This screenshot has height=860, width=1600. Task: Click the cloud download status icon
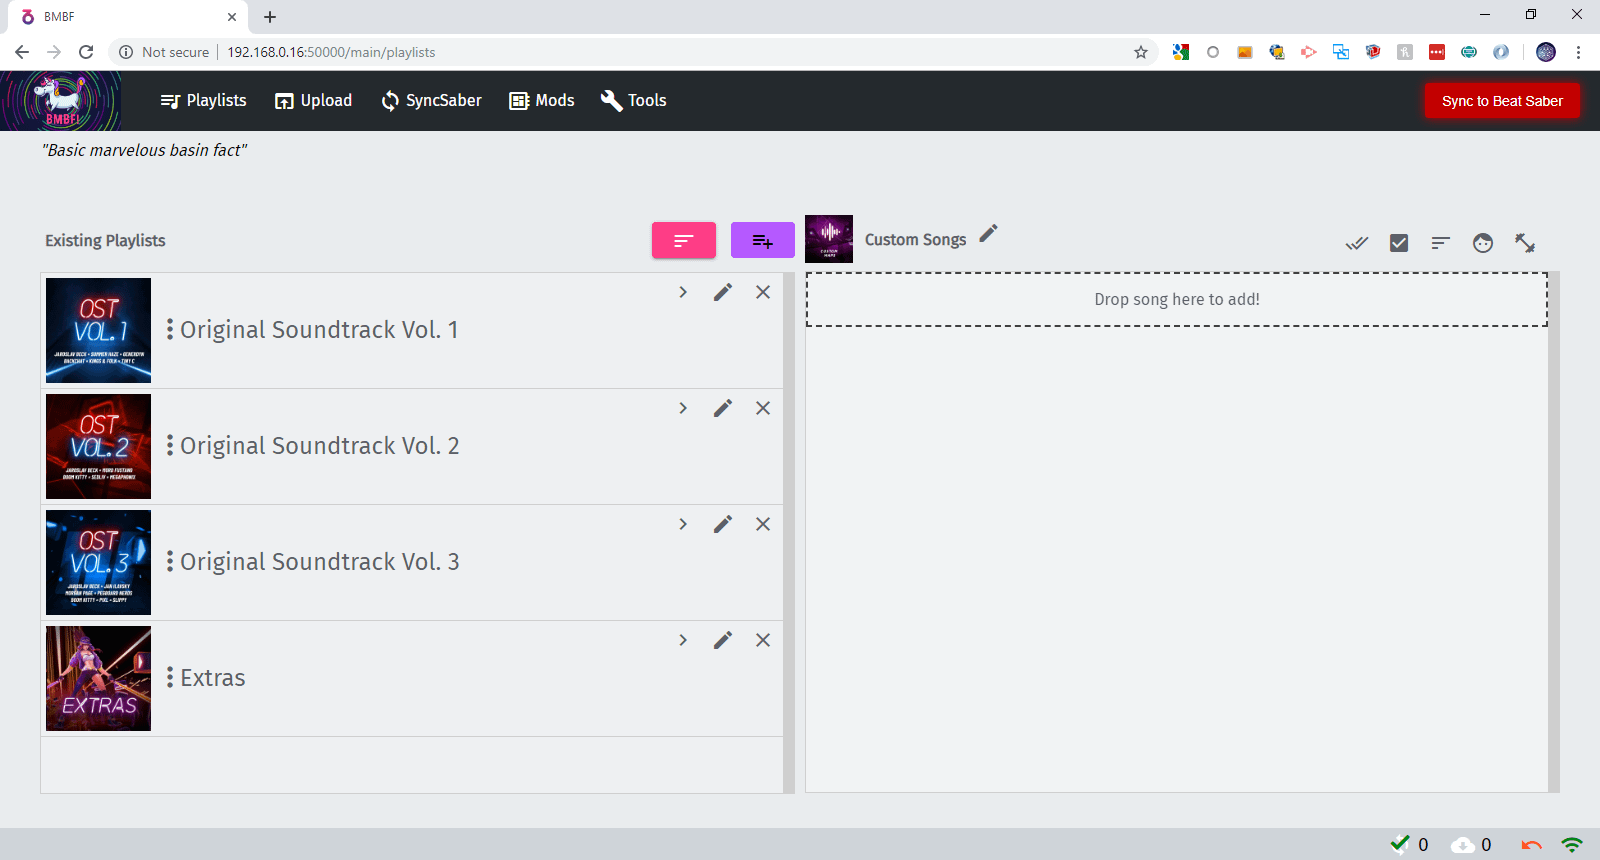tap(1463, 845)
